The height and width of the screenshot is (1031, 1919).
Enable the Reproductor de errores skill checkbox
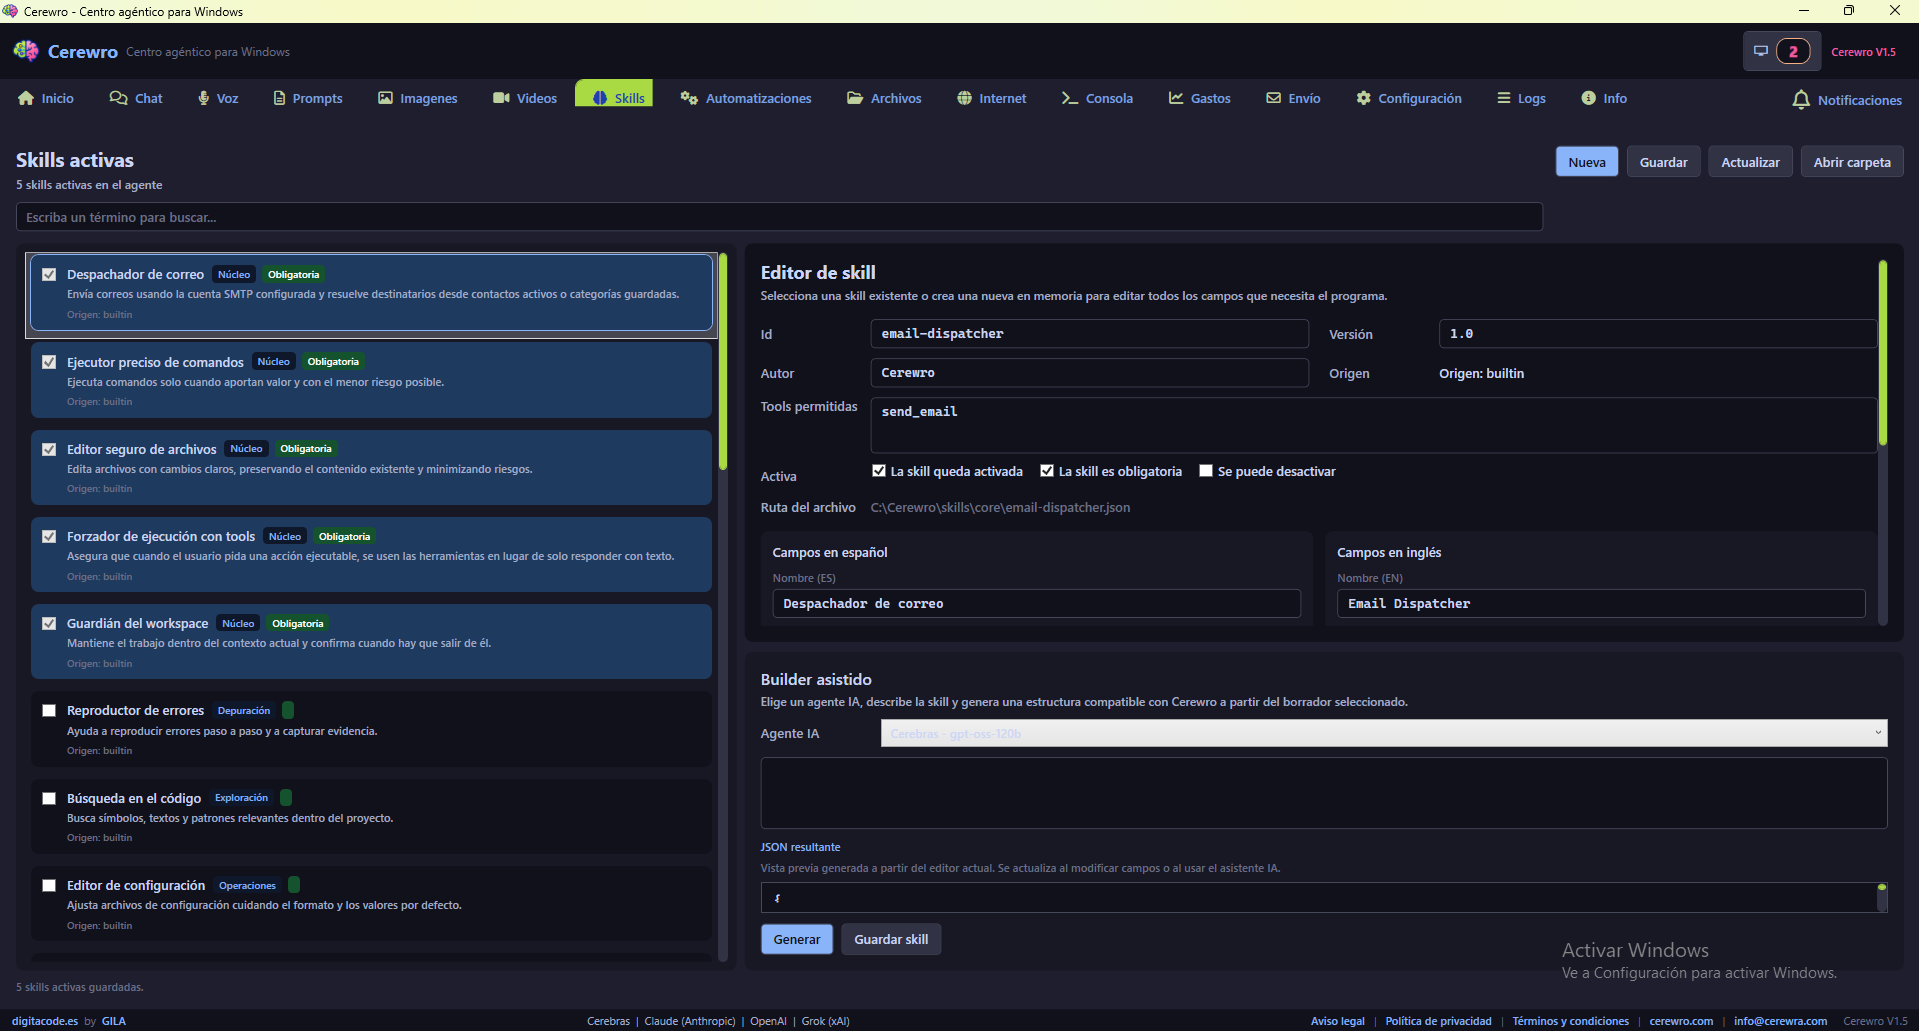[49, 710]
